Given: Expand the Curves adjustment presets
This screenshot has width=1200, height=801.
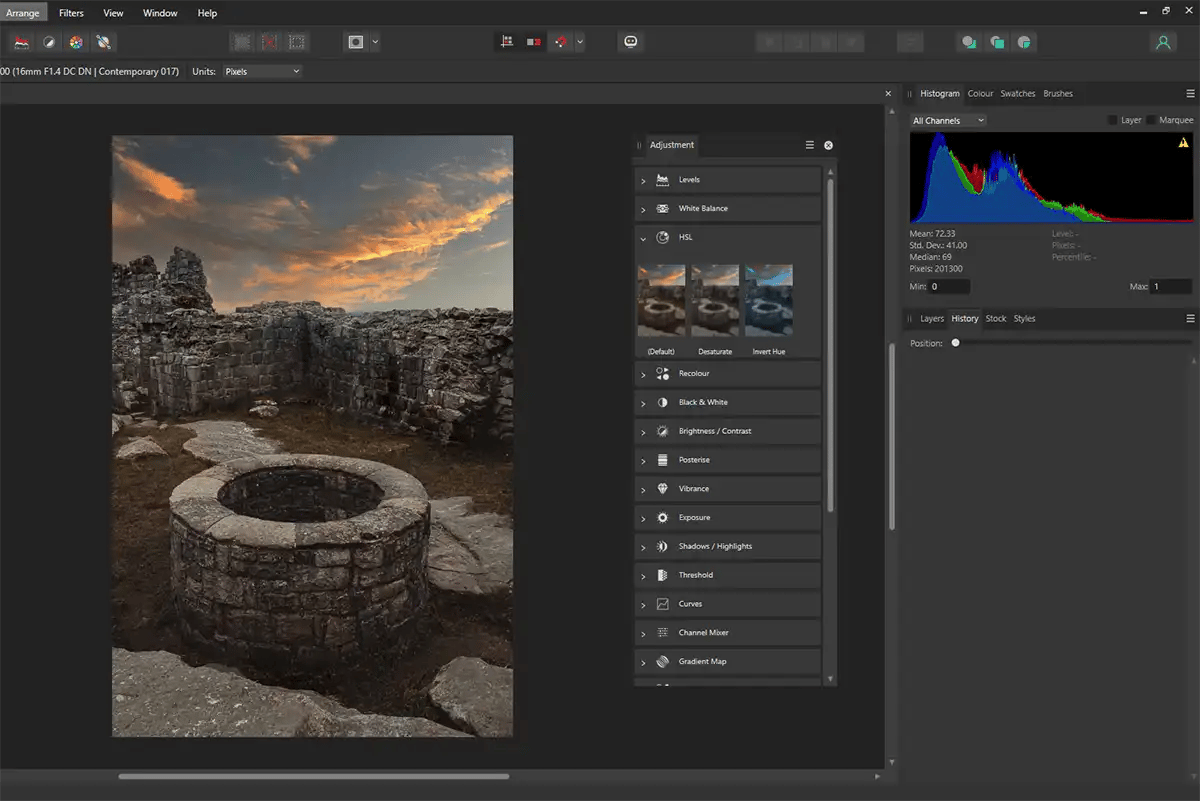Looking at the screenshot, I should tap(643, 605).
